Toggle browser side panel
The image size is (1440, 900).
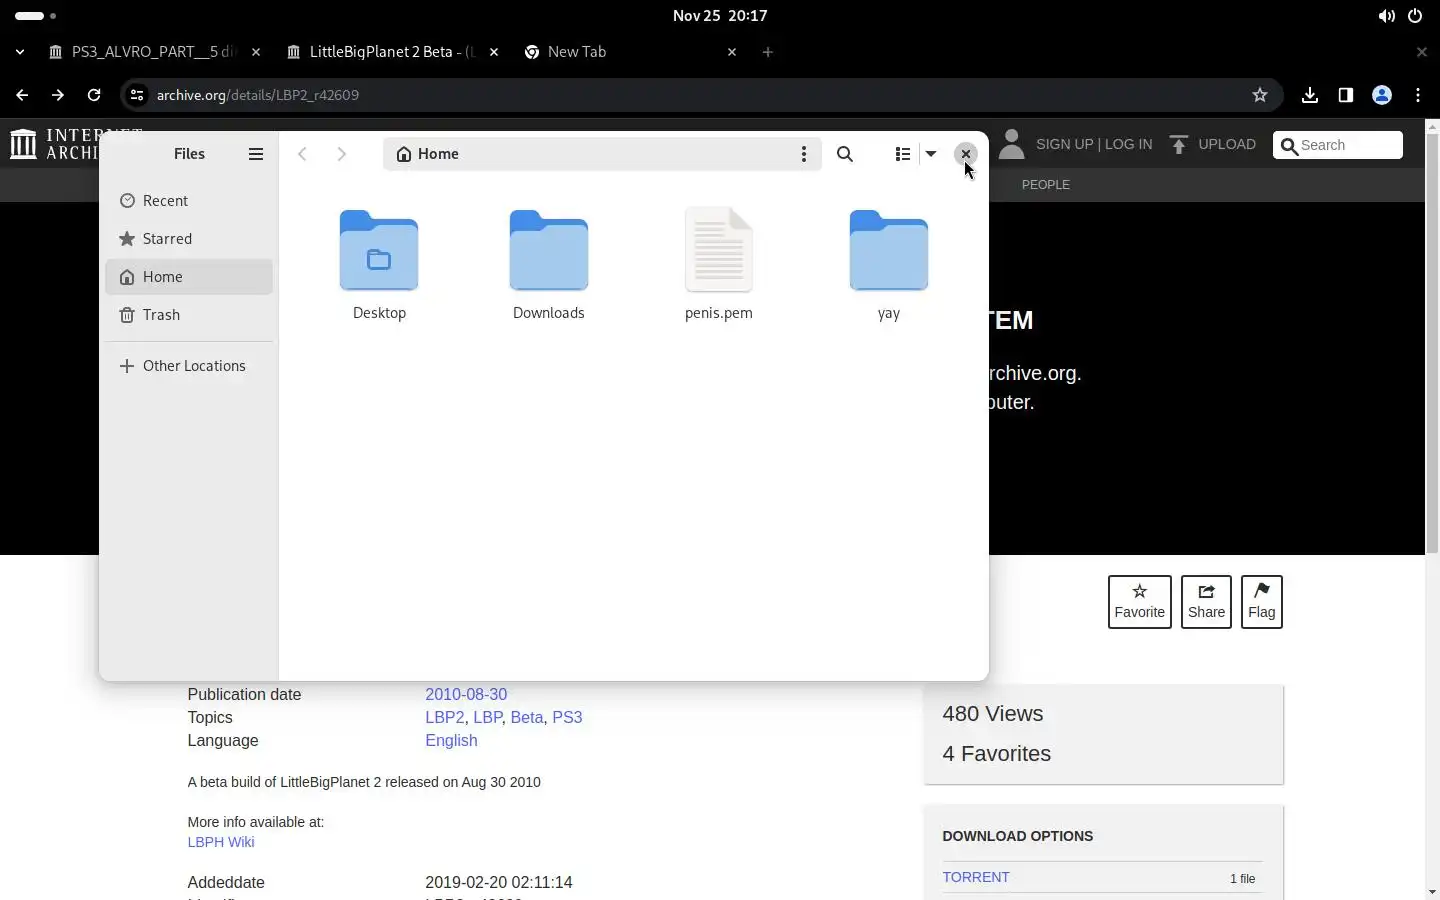(1346, 95)
